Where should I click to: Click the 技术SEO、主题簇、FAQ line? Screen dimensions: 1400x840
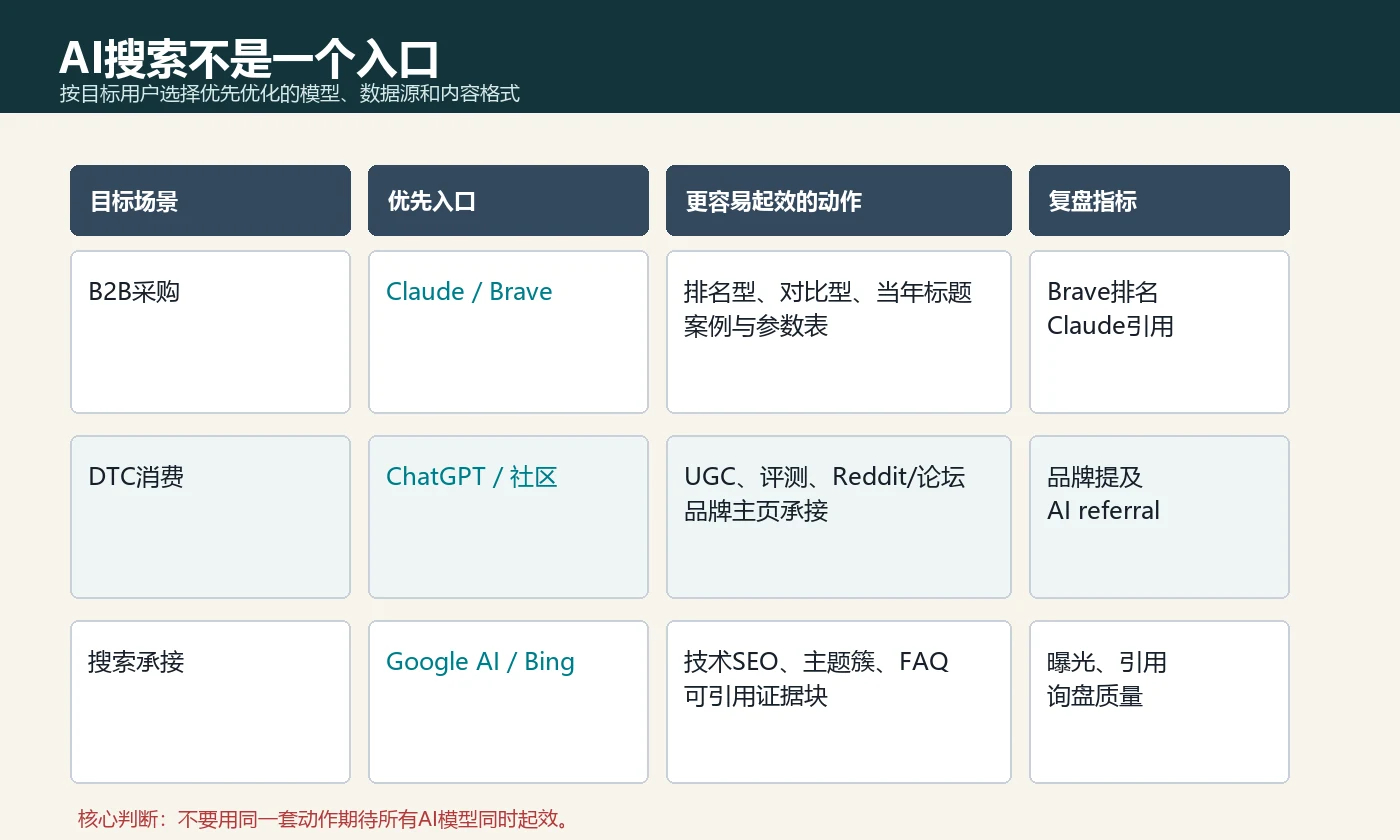tap(816, 662)
